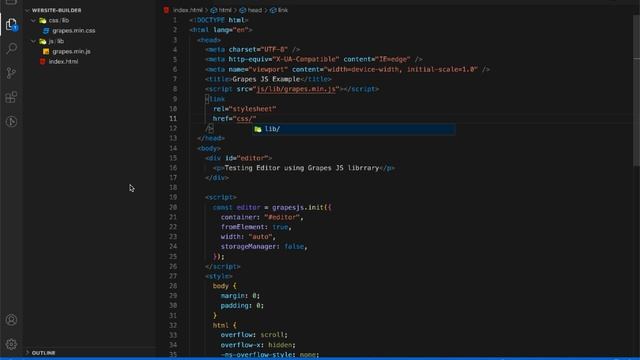
Task: Click the text "Grapes JS Example" in title
Action: (266, 79)
